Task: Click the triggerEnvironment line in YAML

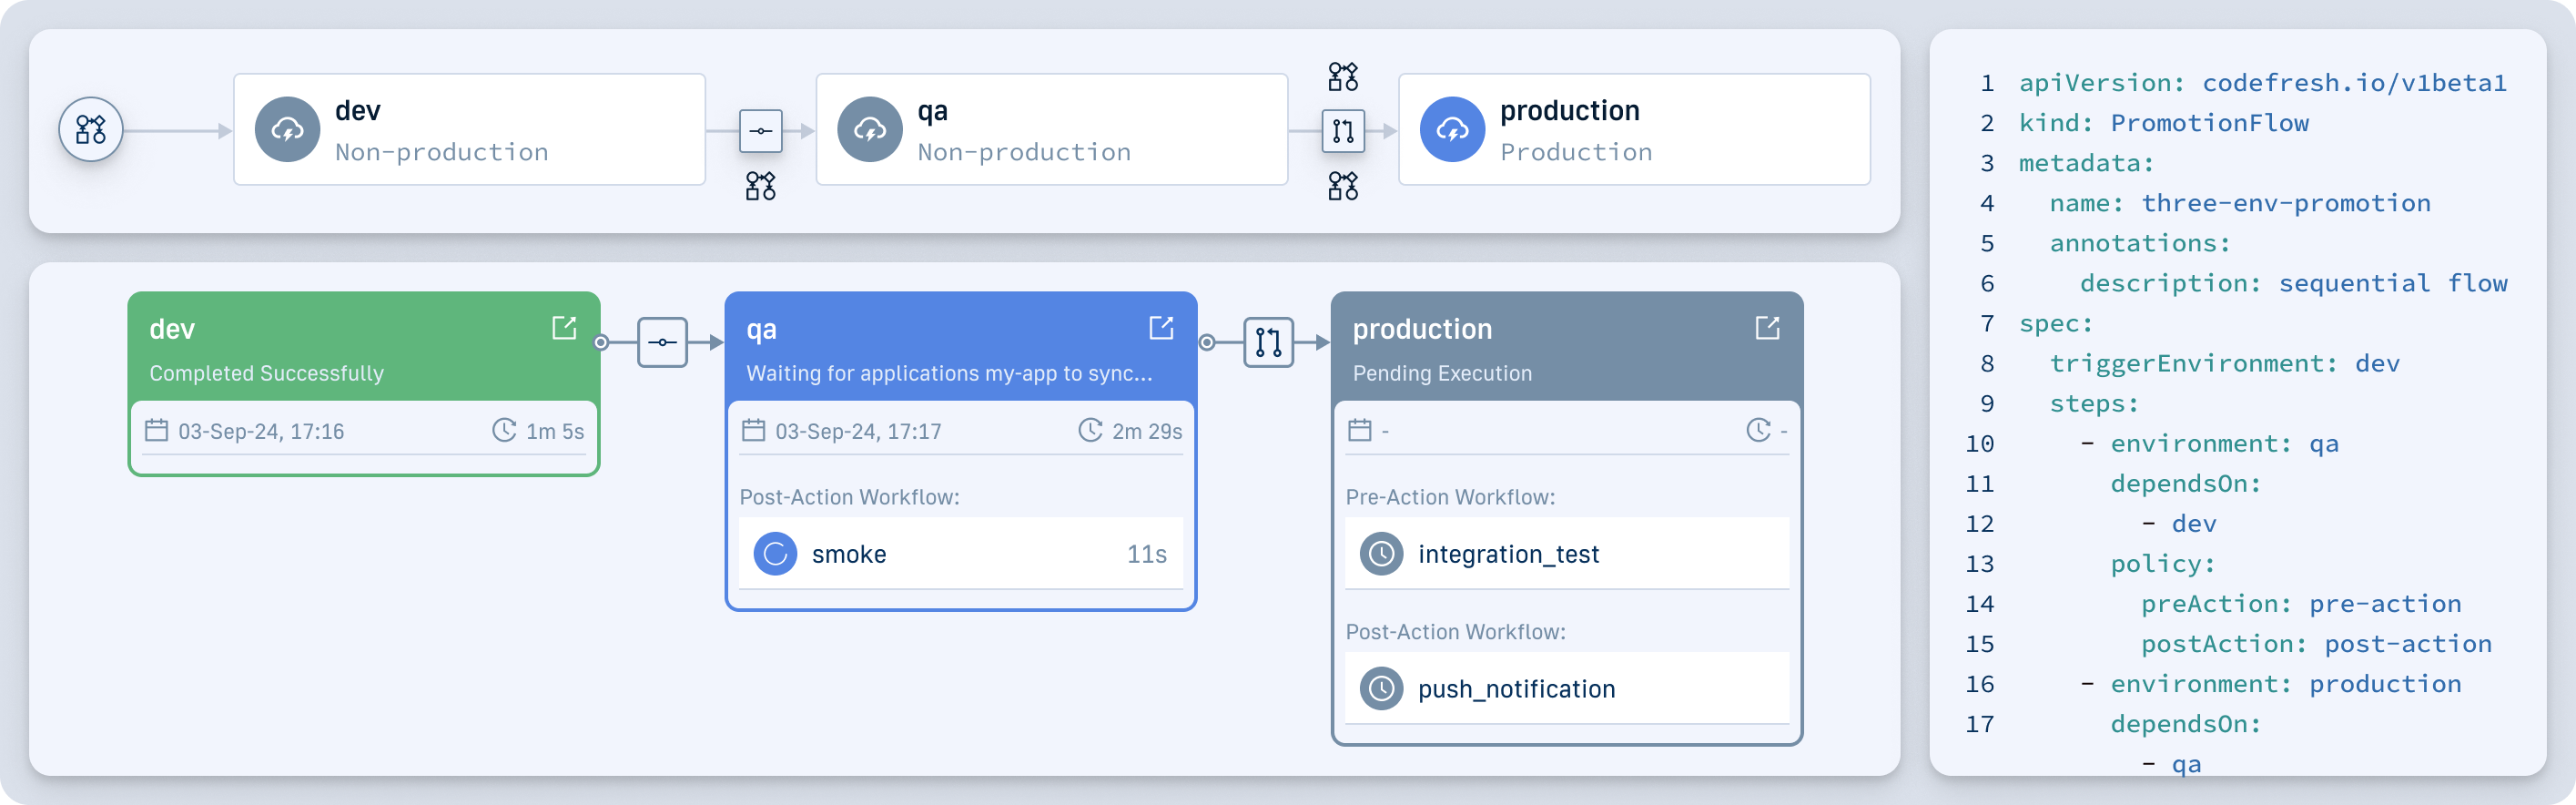Action: tap(2223, 364)
